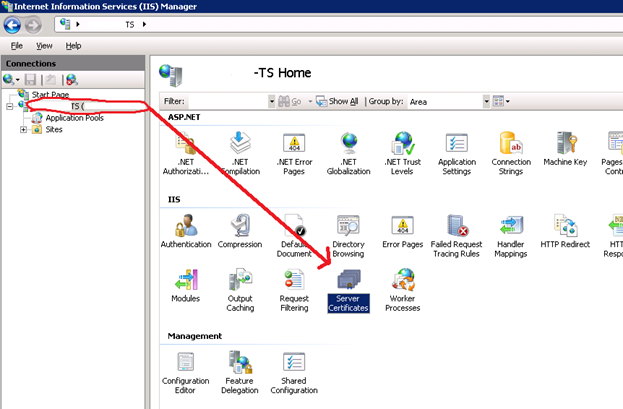Open the Filter box dropdown arrow
Image resolution: width=623 pixels, height=409 pixels.
coord(272,101)
